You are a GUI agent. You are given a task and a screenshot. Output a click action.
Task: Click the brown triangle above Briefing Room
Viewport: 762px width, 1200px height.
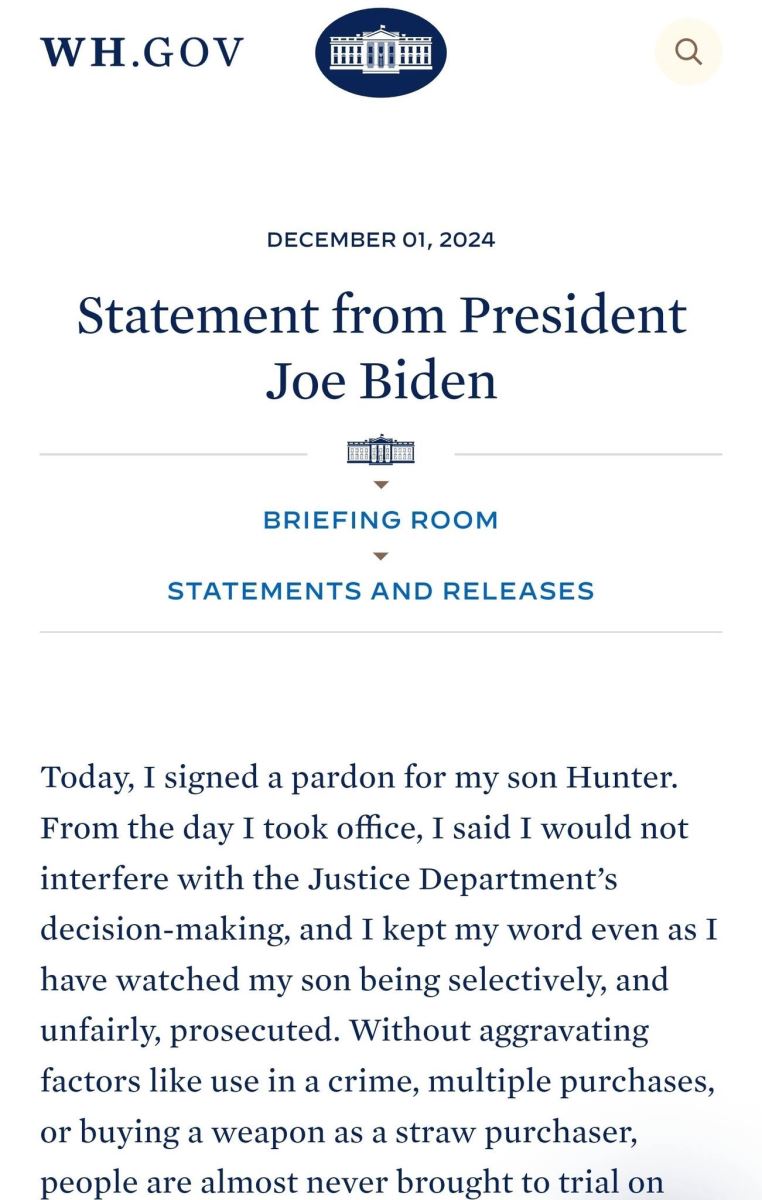point(381,485)
